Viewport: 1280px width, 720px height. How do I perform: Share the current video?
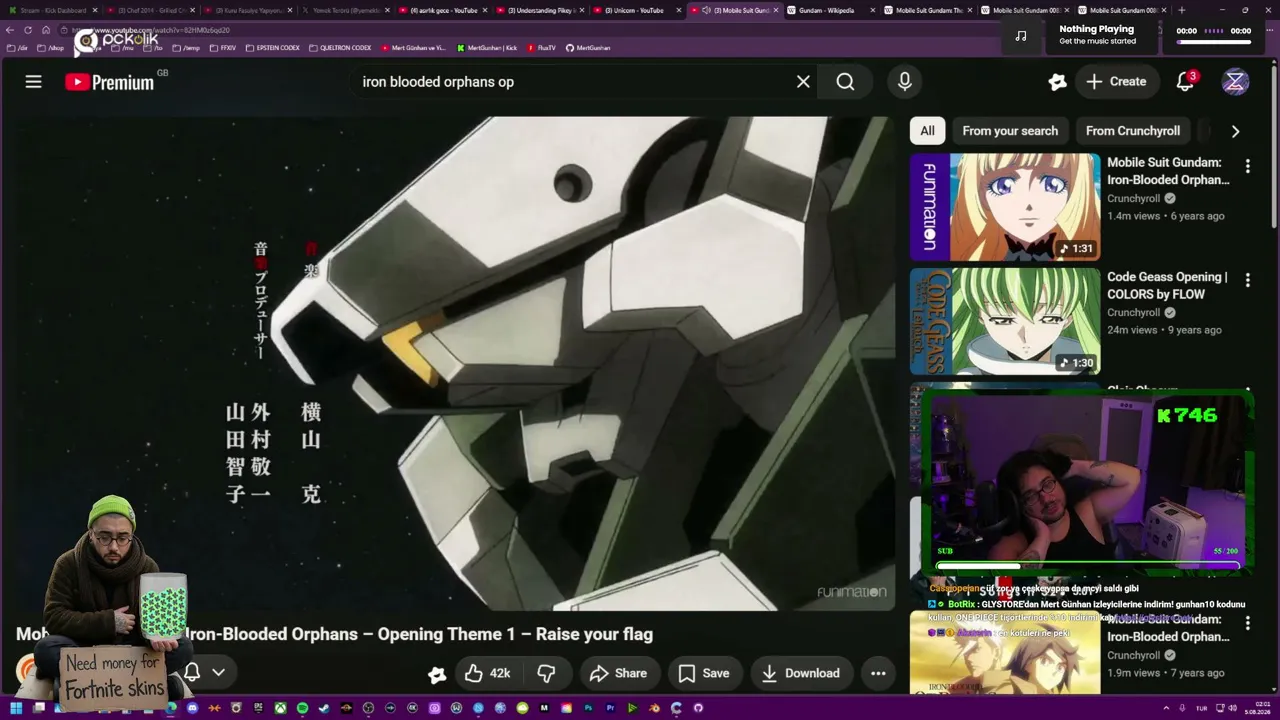pos(618,674)
